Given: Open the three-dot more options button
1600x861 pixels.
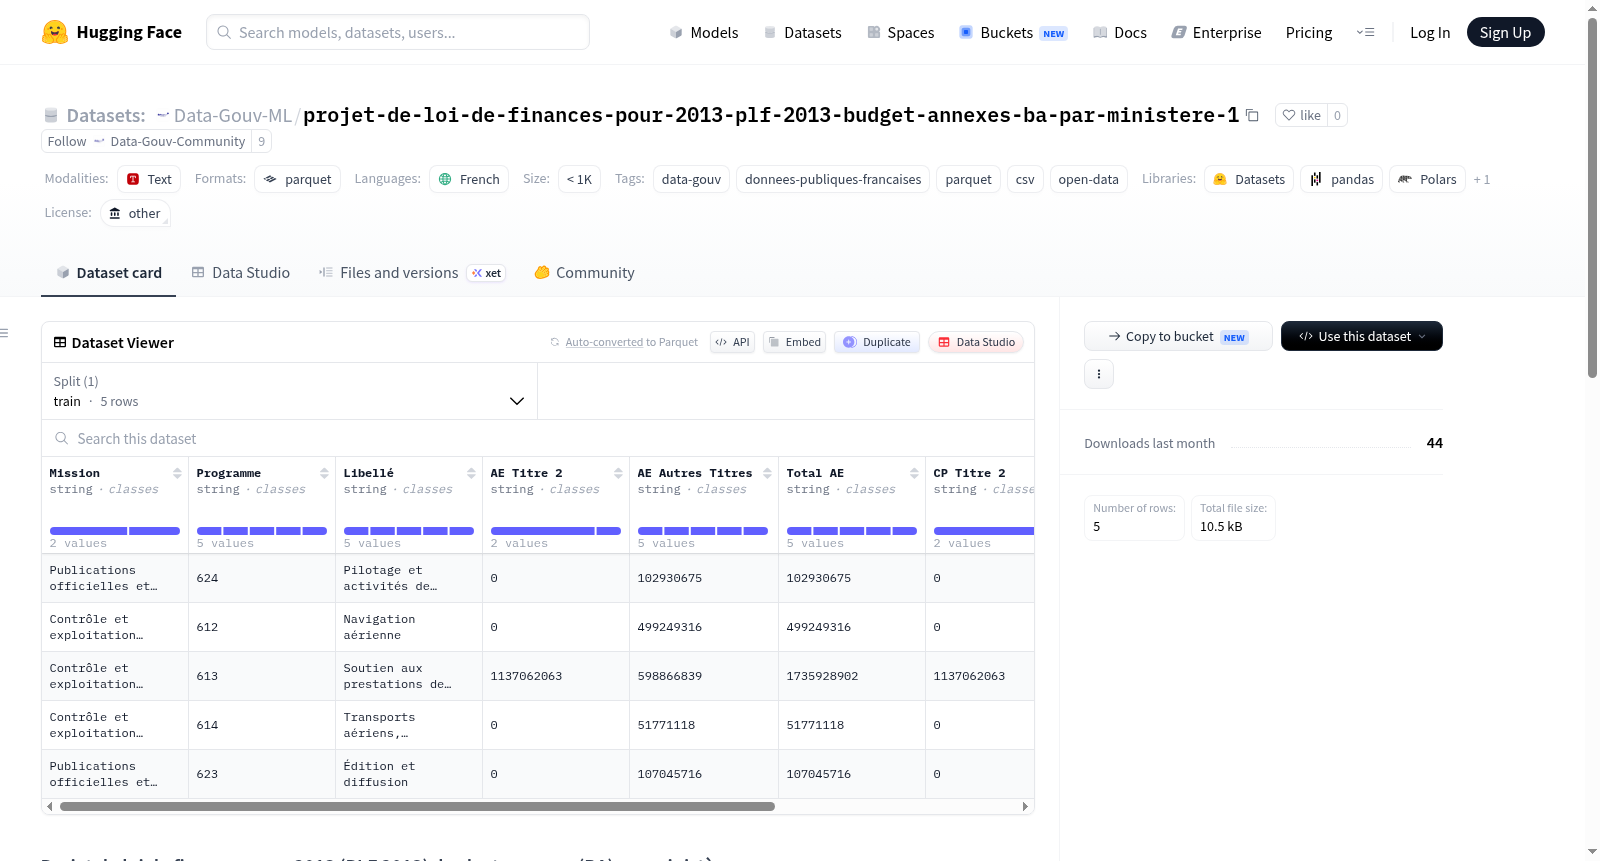Looking at the screenshot, I should (x=1099, y=374).
